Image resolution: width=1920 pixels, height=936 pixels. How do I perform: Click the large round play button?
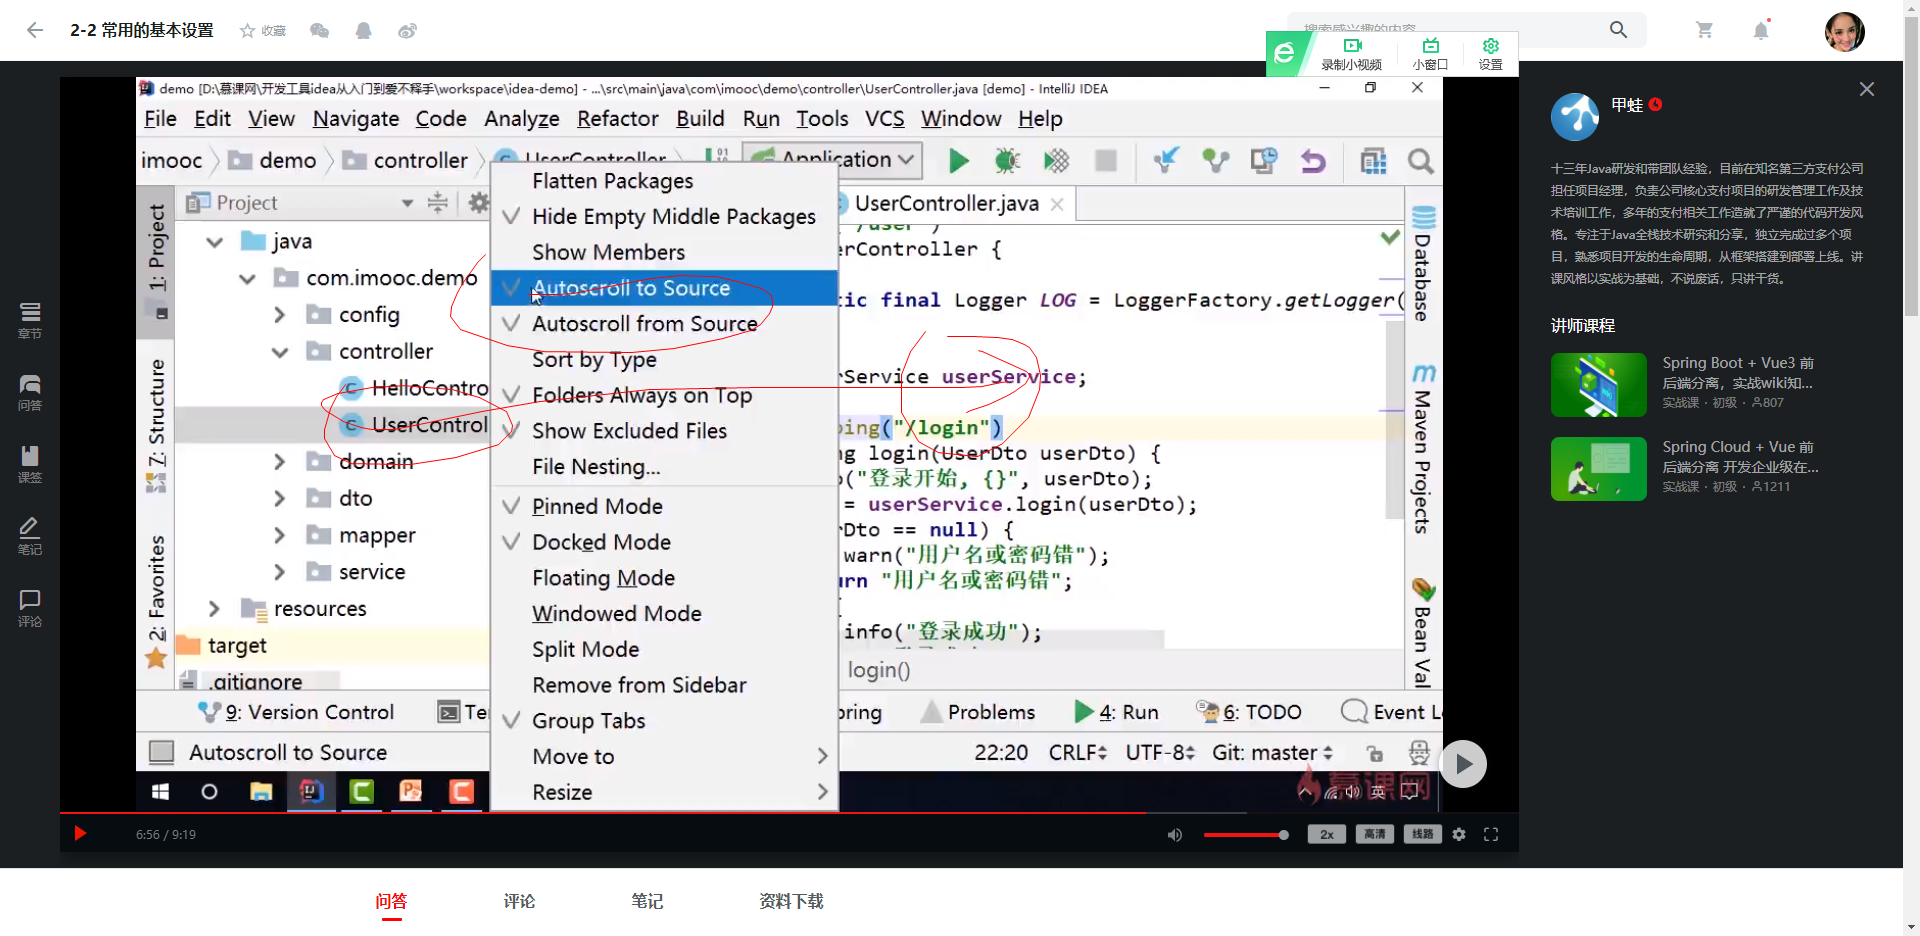click(1463, 764)
